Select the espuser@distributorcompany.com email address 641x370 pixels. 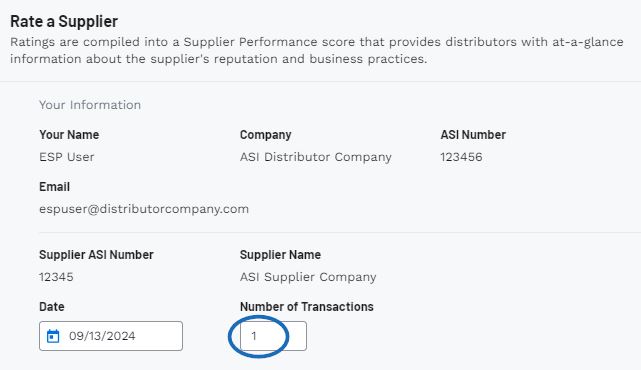(144, 209)
